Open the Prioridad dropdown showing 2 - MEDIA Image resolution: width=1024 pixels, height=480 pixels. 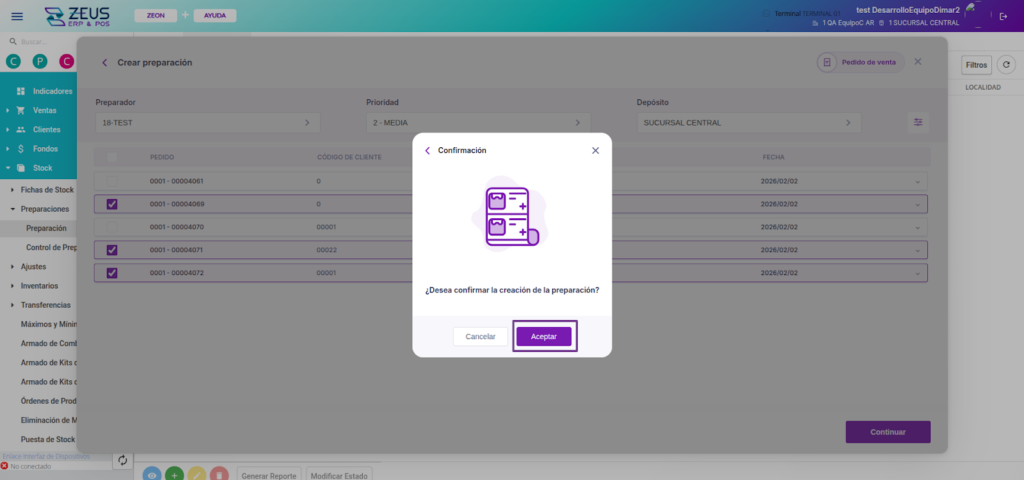pos(477,122)
